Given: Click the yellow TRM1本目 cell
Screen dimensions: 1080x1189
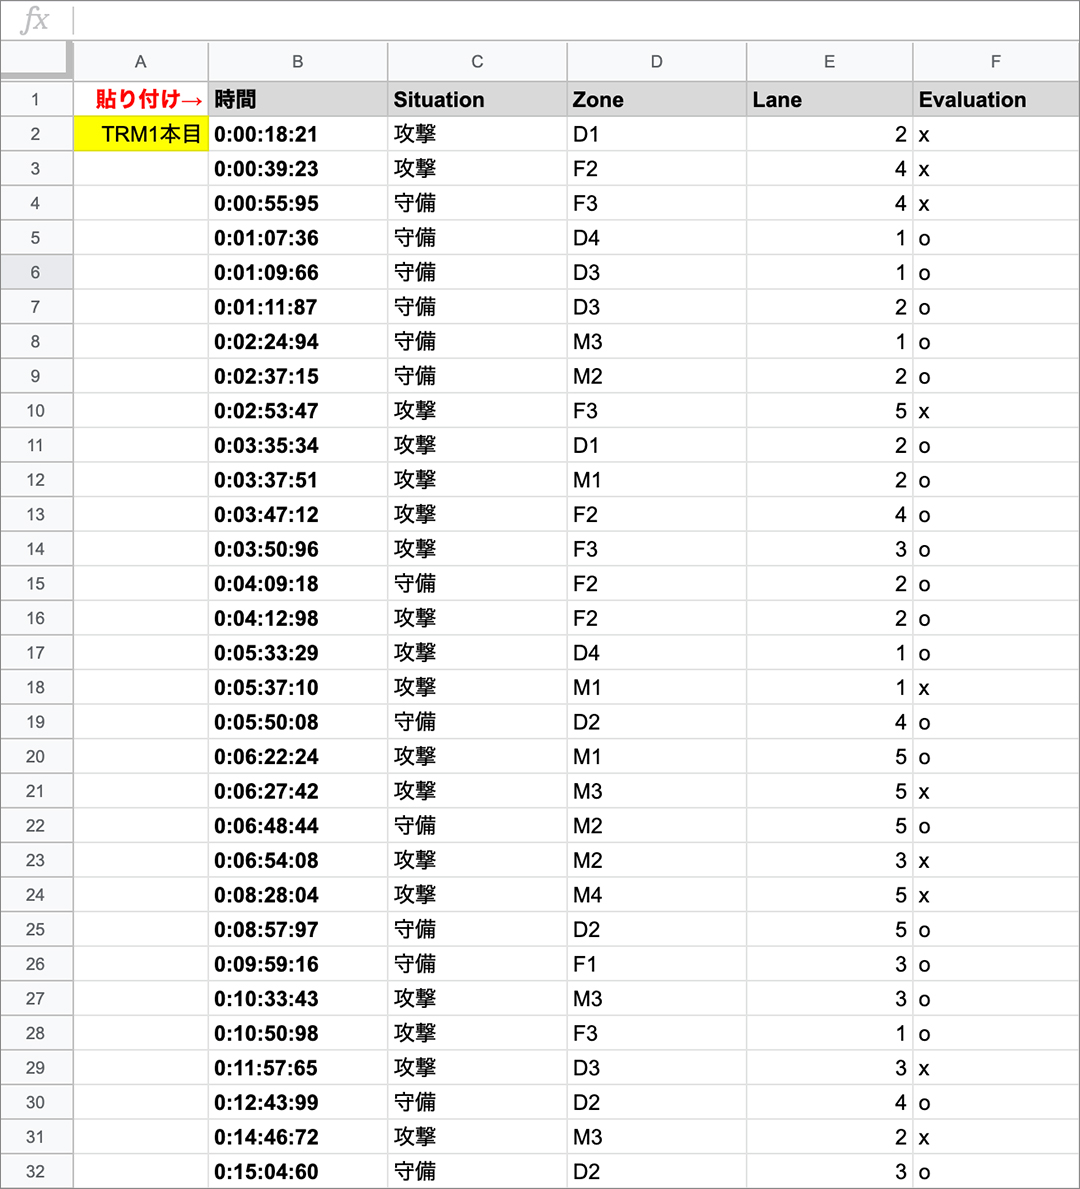Looking at the screenshot, I should coord(141,135).
